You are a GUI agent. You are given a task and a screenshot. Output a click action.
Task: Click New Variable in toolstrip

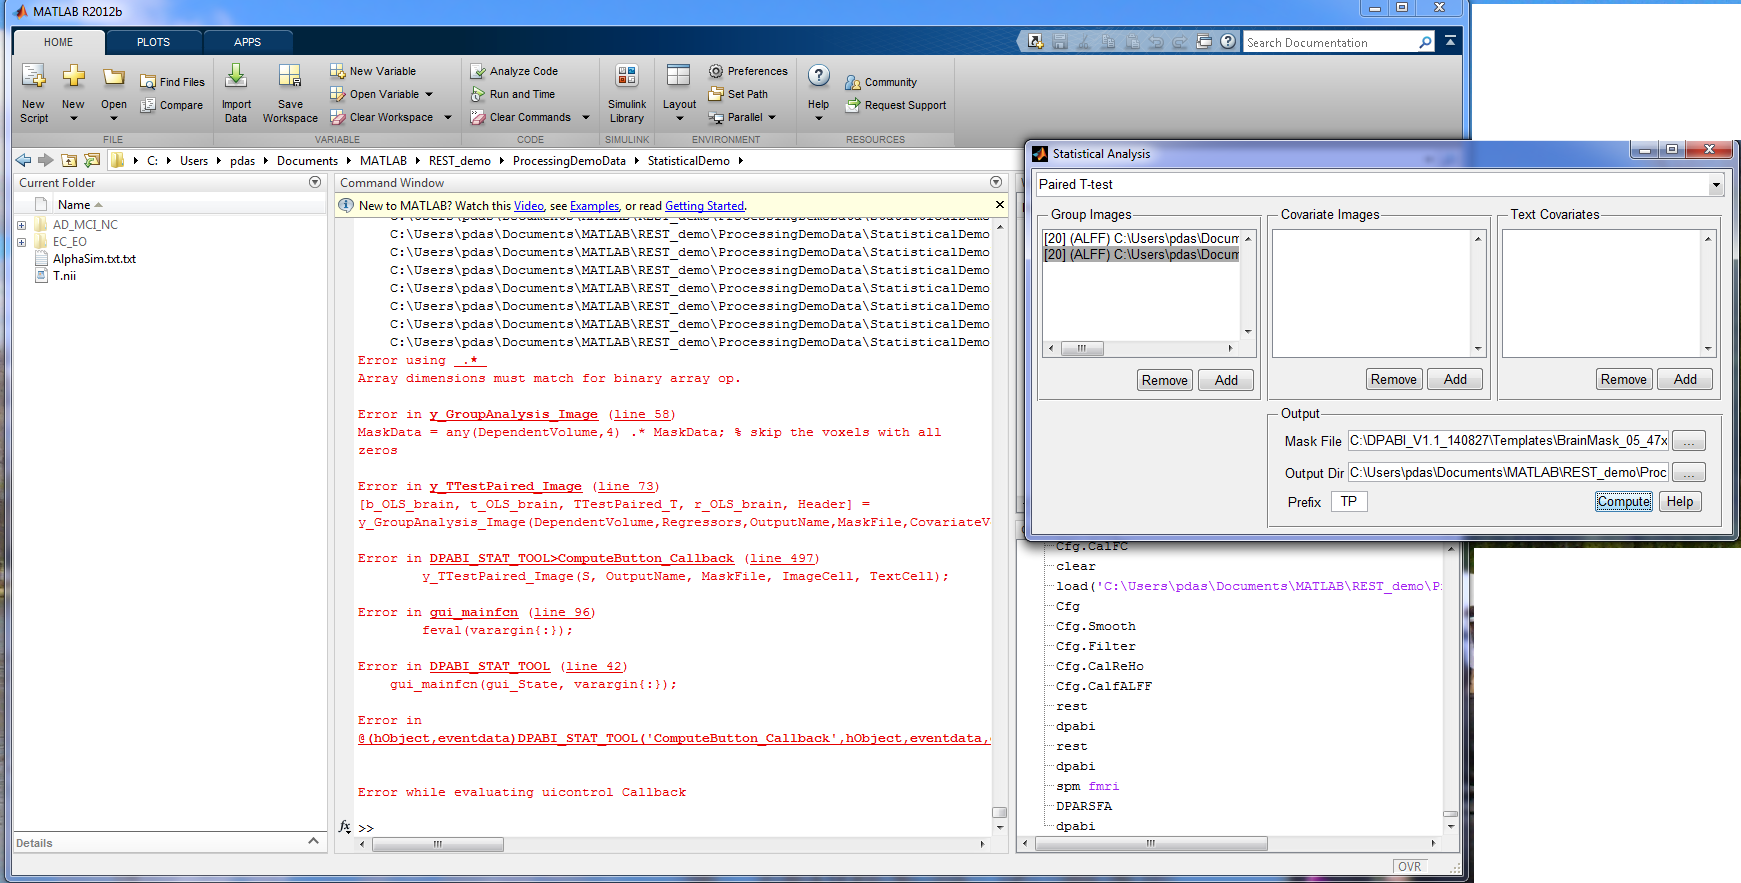[373, 71]
